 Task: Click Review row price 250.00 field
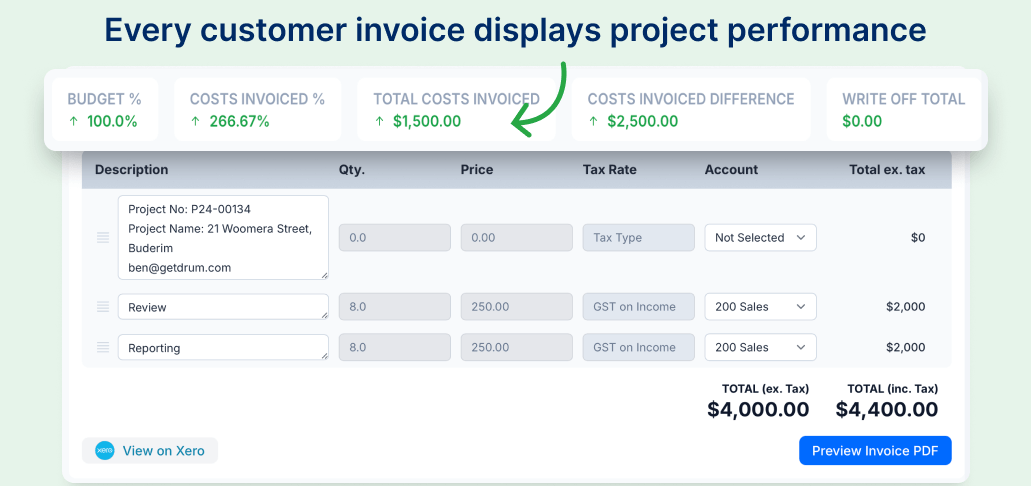(517, 306)
